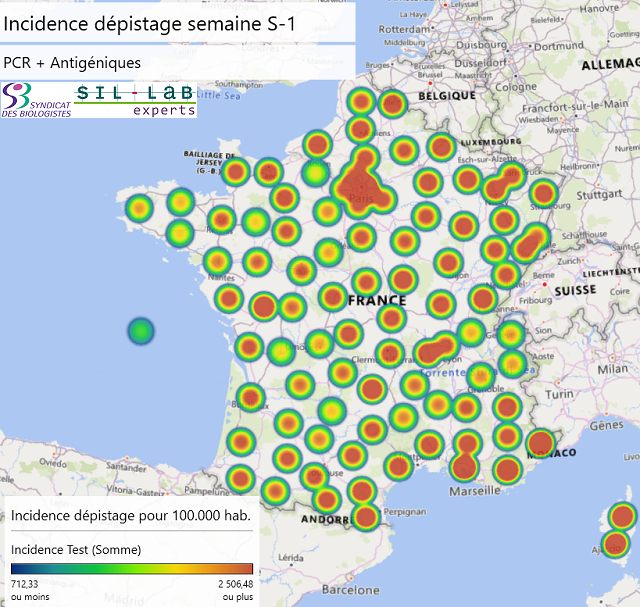640x607 pixels.
Task: Select the northern Corsica heat point
Action: (x=622, y=516)
